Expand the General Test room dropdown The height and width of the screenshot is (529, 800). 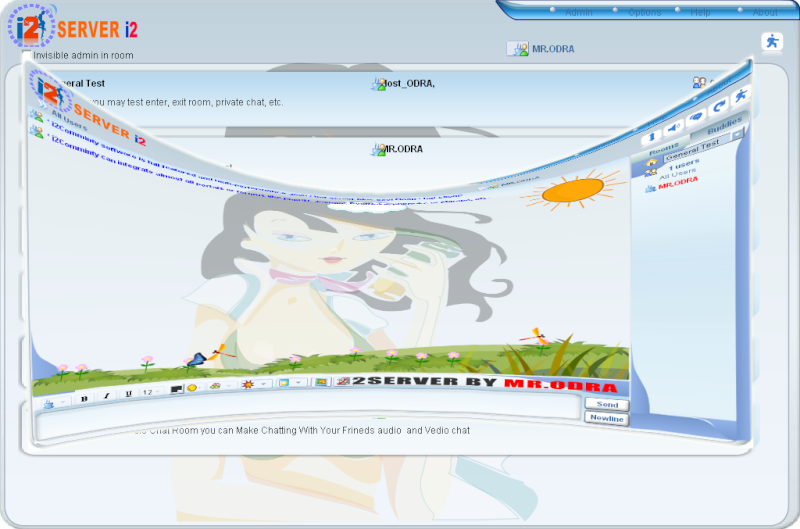(x=738, y=134)
